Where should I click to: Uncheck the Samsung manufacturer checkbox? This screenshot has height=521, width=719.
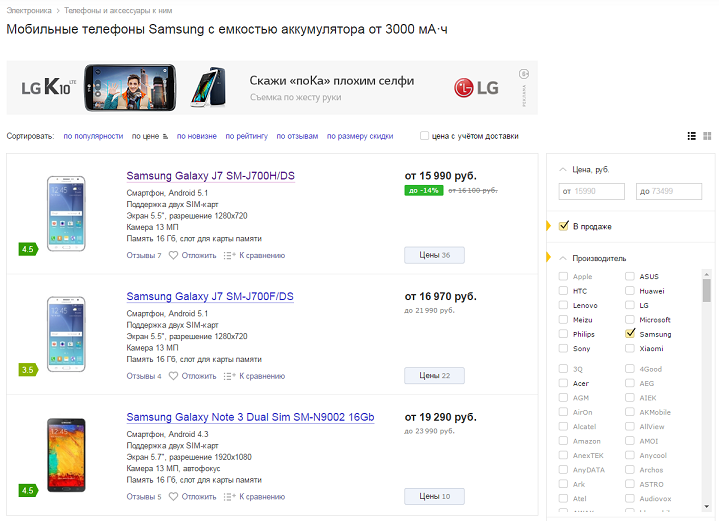click(x=630, y=333)
